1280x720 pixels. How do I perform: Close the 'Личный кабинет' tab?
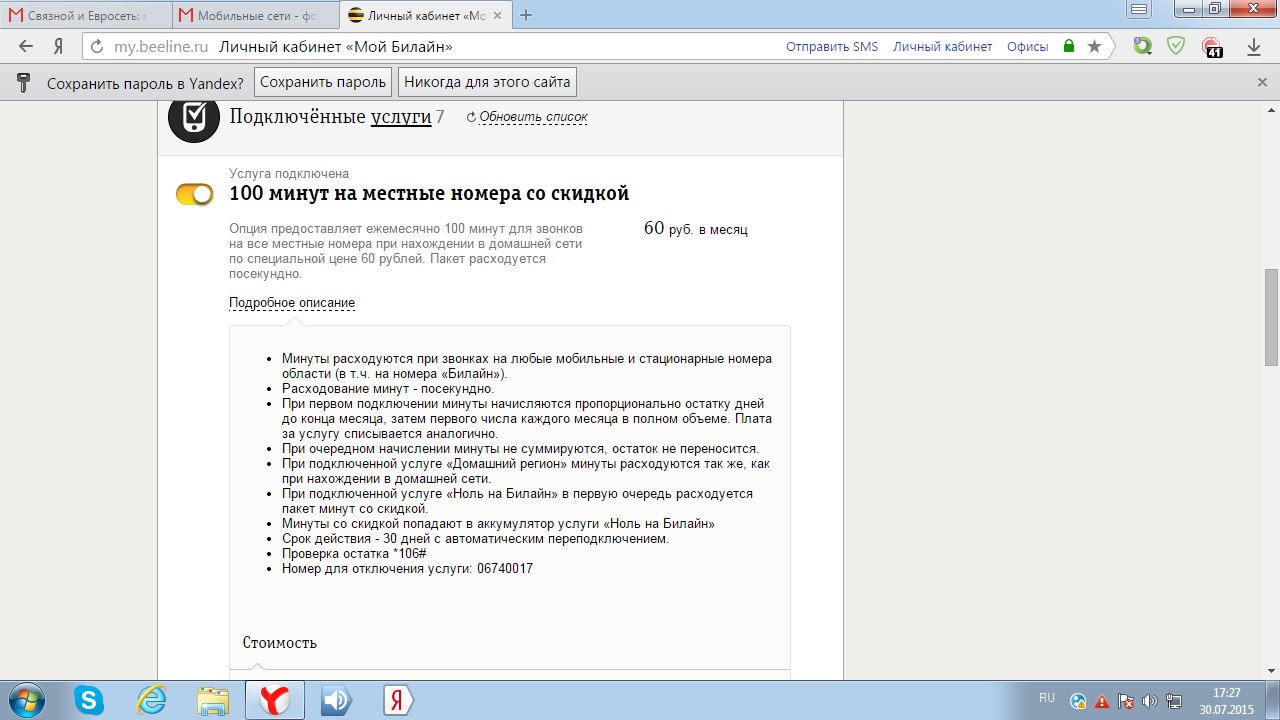(497, 16)
